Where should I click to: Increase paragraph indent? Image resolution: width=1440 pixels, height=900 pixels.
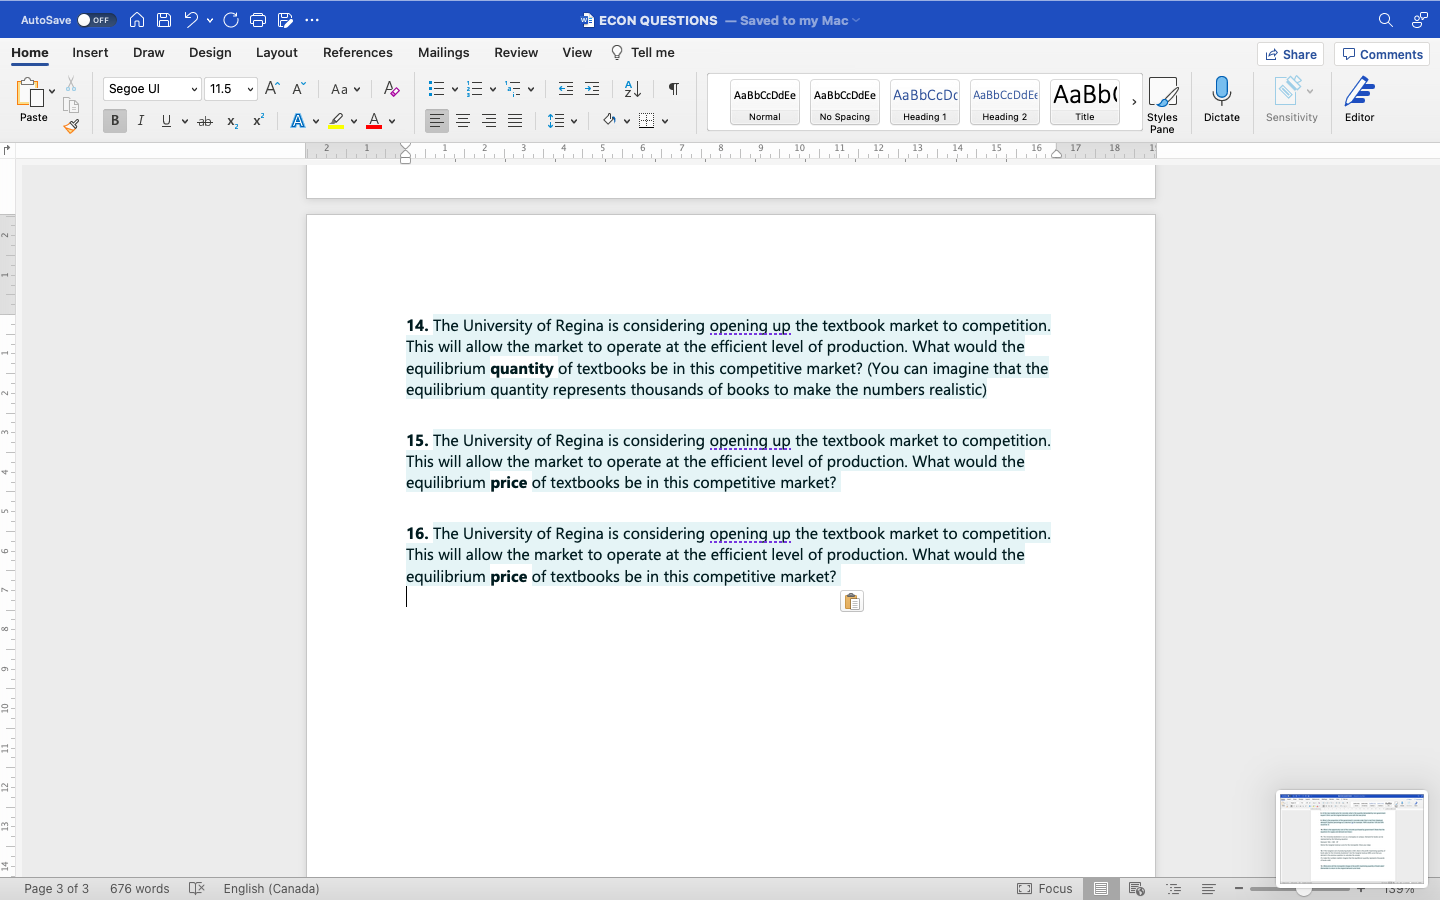592,89
